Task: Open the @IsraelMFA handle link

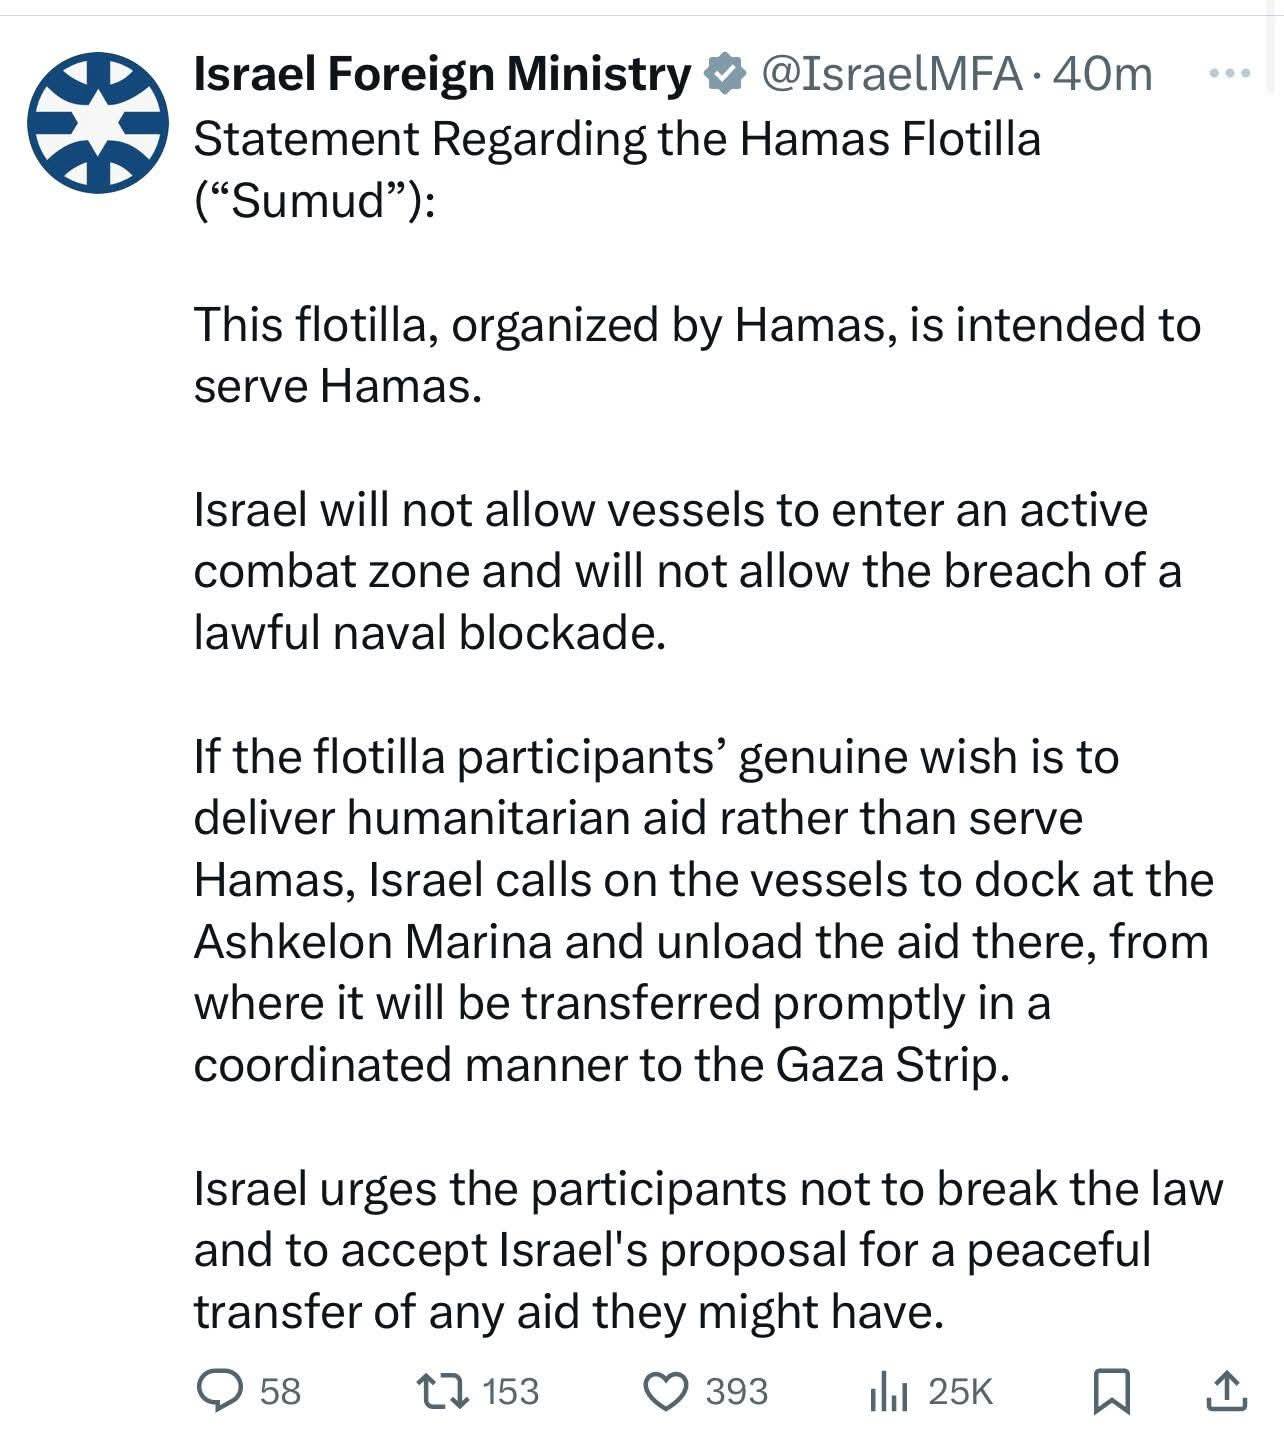Action: pos(892,74)
